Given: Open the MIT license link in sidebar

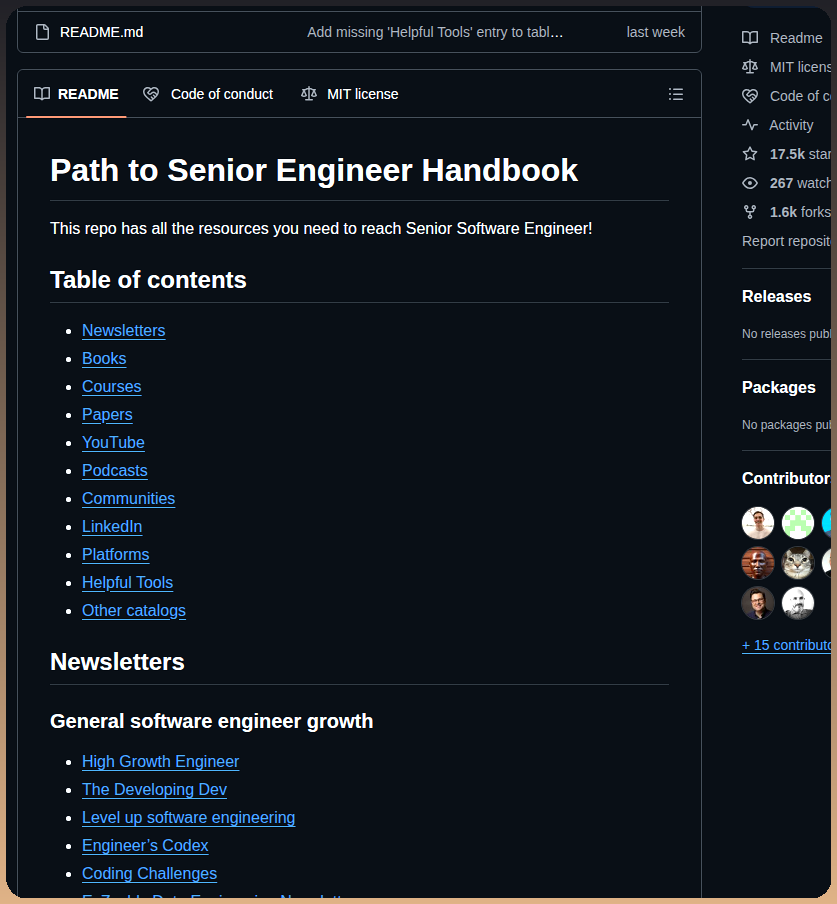Looking at the screenshot, I should click(x=800, y=67).
